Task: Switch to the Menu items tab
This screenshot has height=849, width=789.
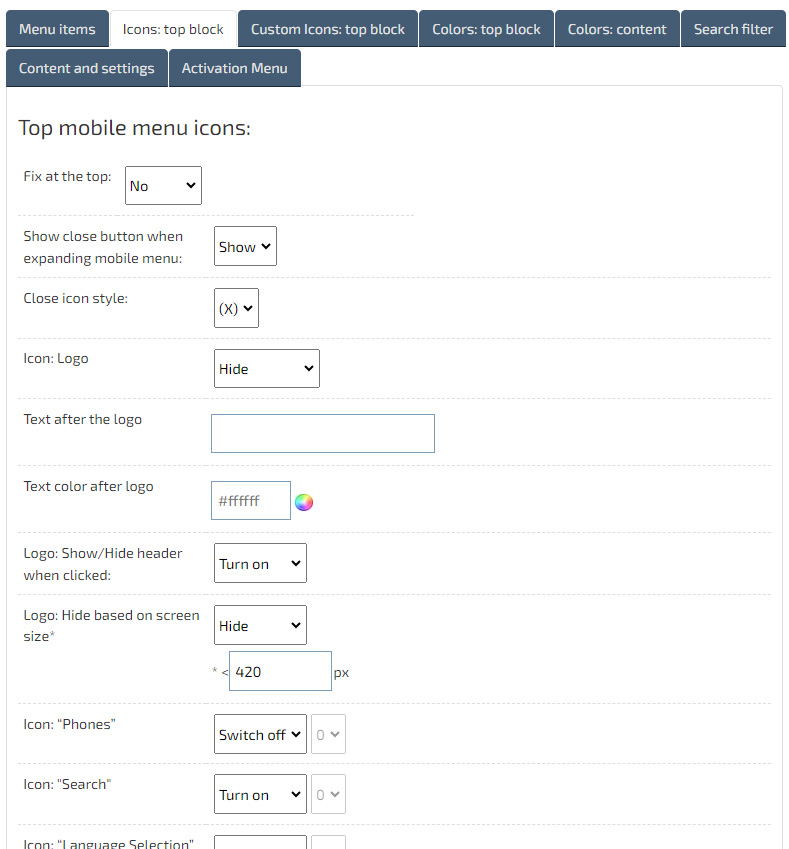Action: 57,29
